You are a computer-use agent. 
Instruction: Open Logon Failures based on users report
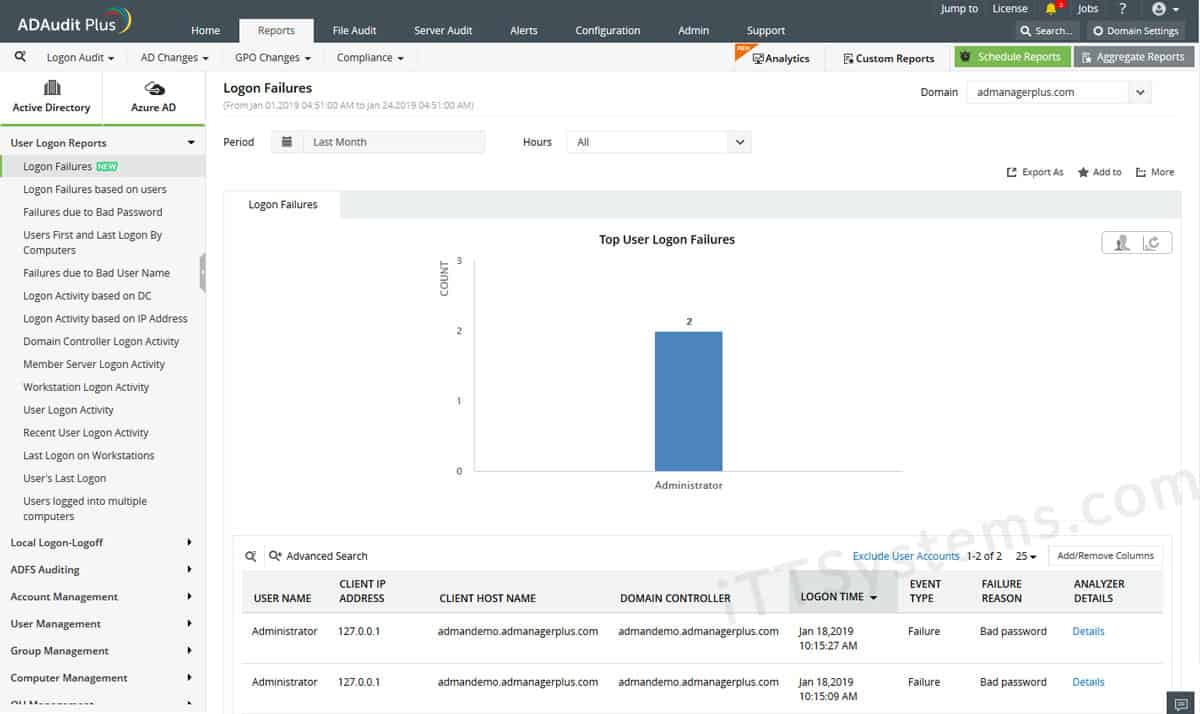(95, 189)
